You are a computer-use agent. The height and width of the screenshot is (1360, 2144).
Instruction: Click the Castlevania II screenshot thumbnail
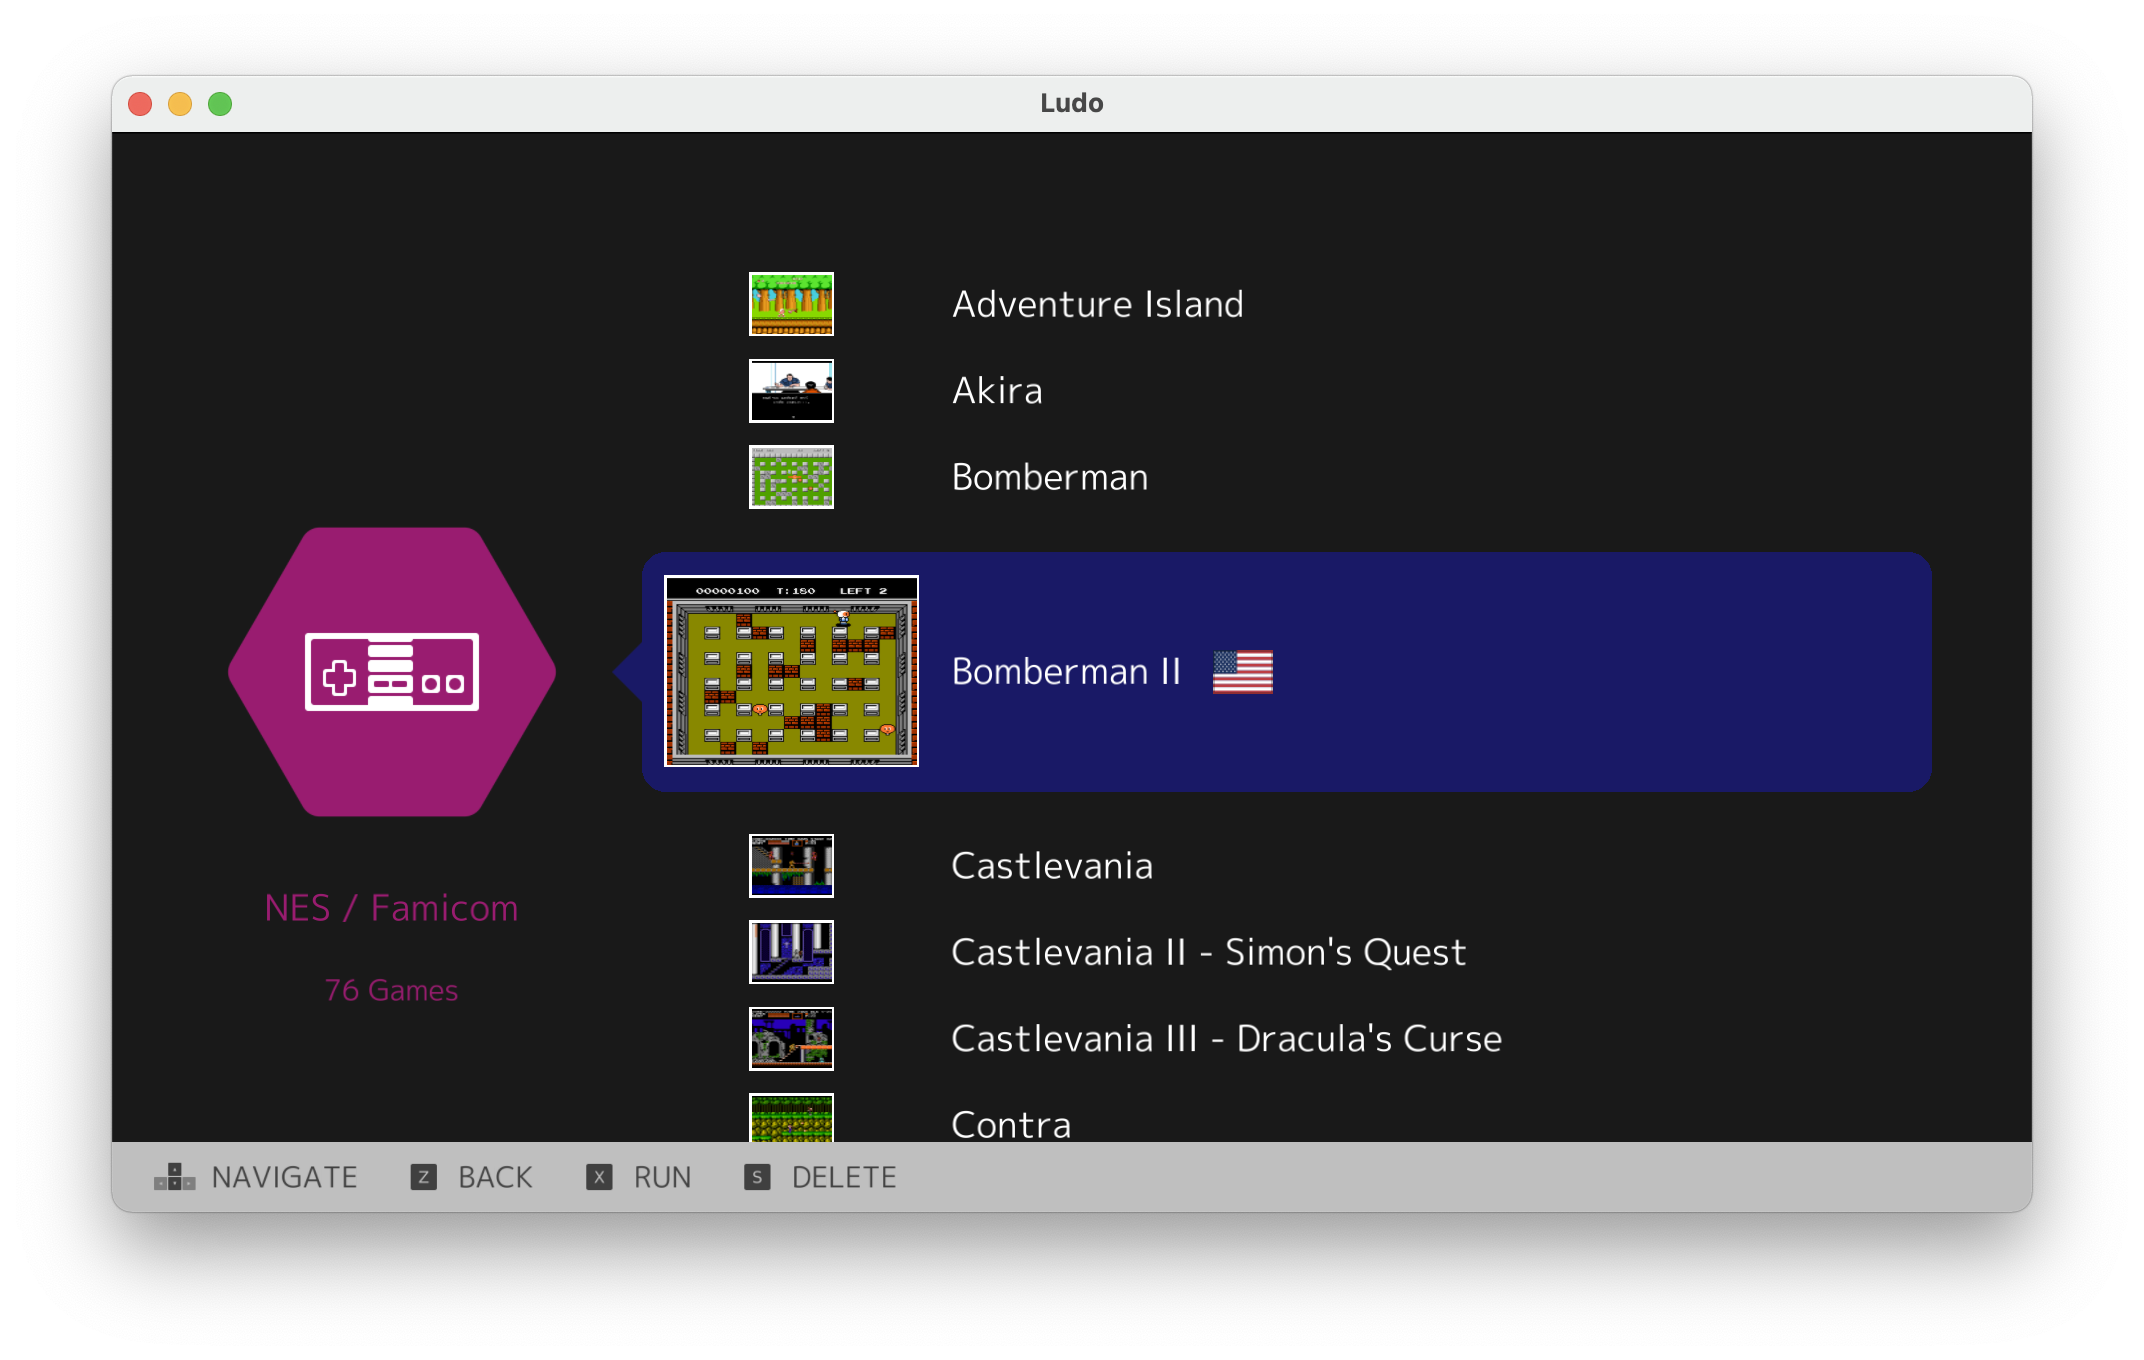click(x=790, y=952)
